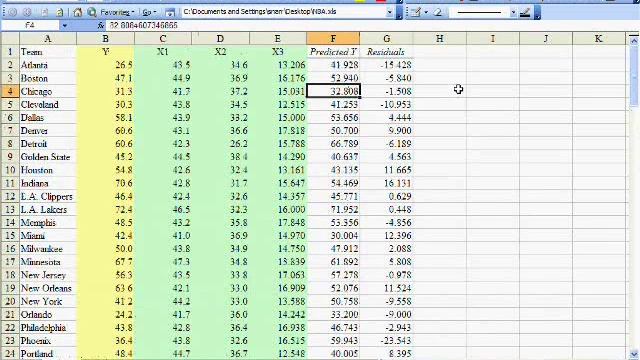Click the X3 header cell
640x360 pixels.
278,52
